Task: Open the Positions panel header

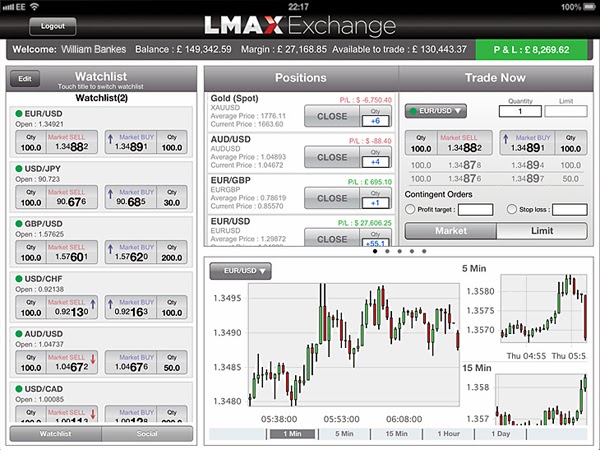Action: pyautogui.click(x=301, y=78)
